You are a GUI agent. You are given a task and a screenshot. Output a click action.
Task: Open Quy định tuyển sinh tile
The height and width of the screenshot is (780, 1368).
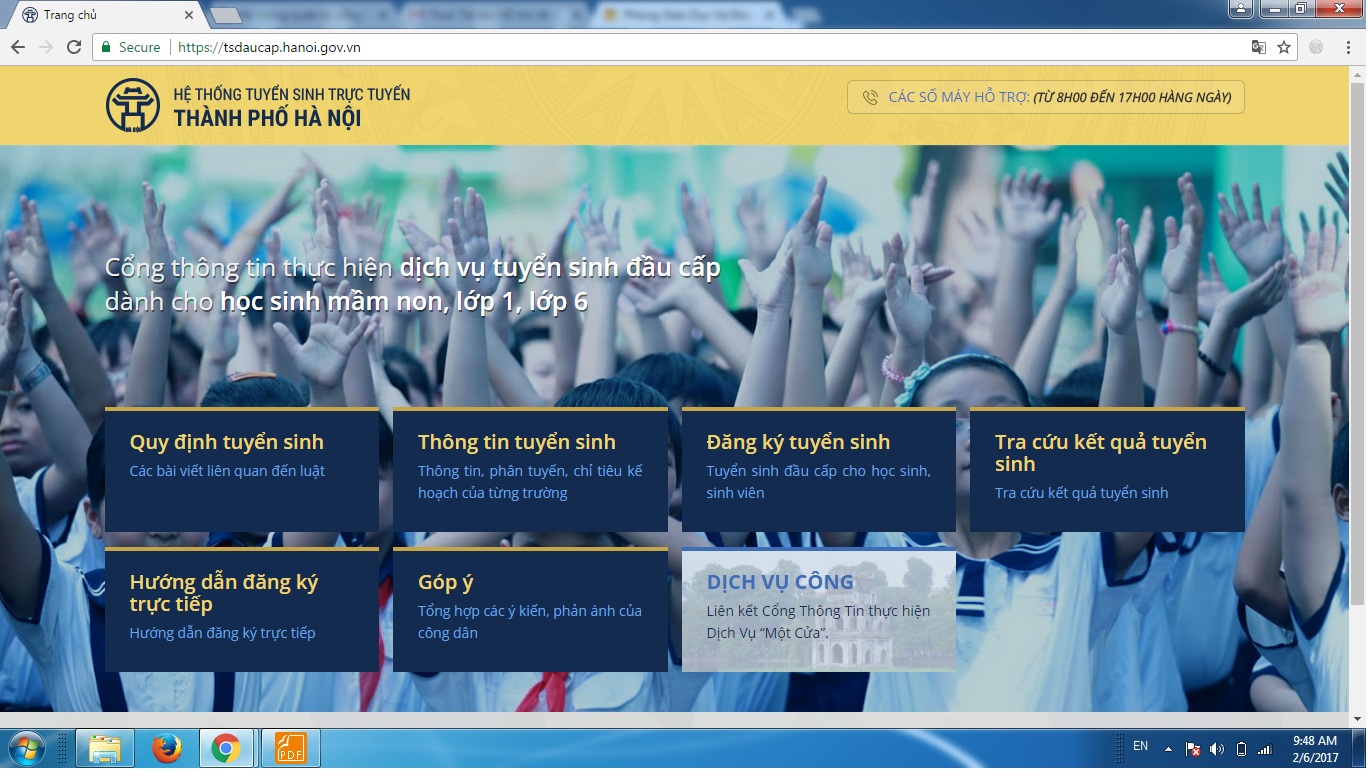click(241, 469)
